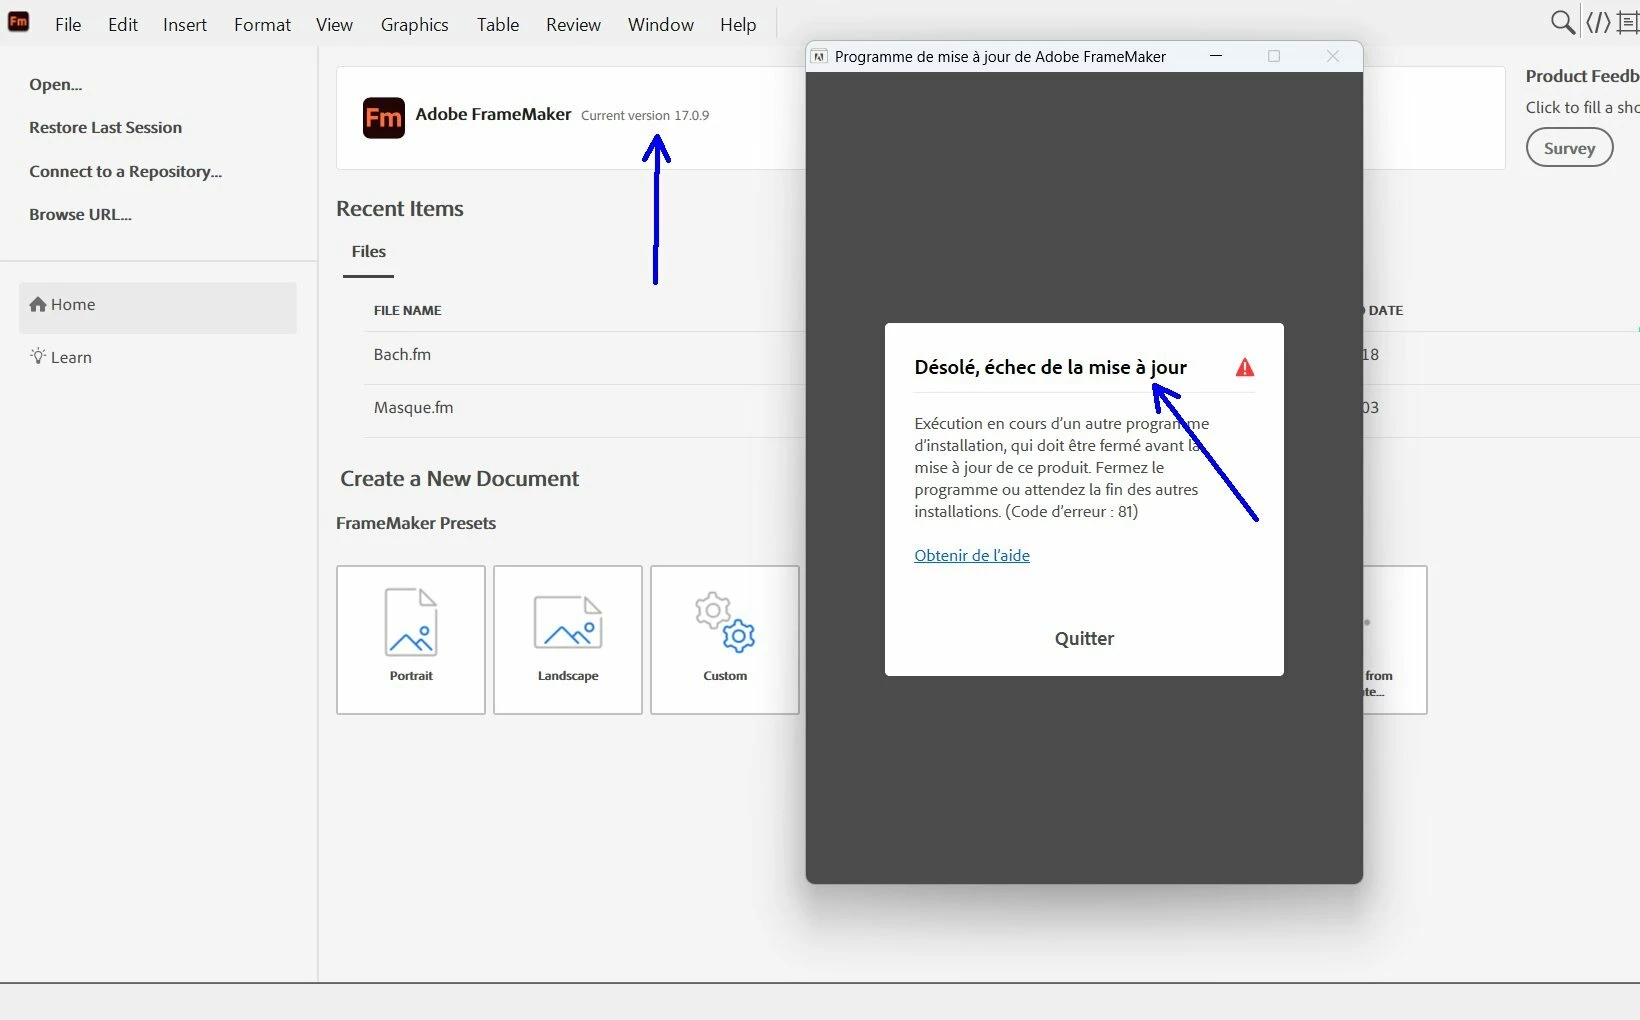Click the Open... link in sidebar
The width and height of the screenshot is (1640, 1020).
point(56,84)
